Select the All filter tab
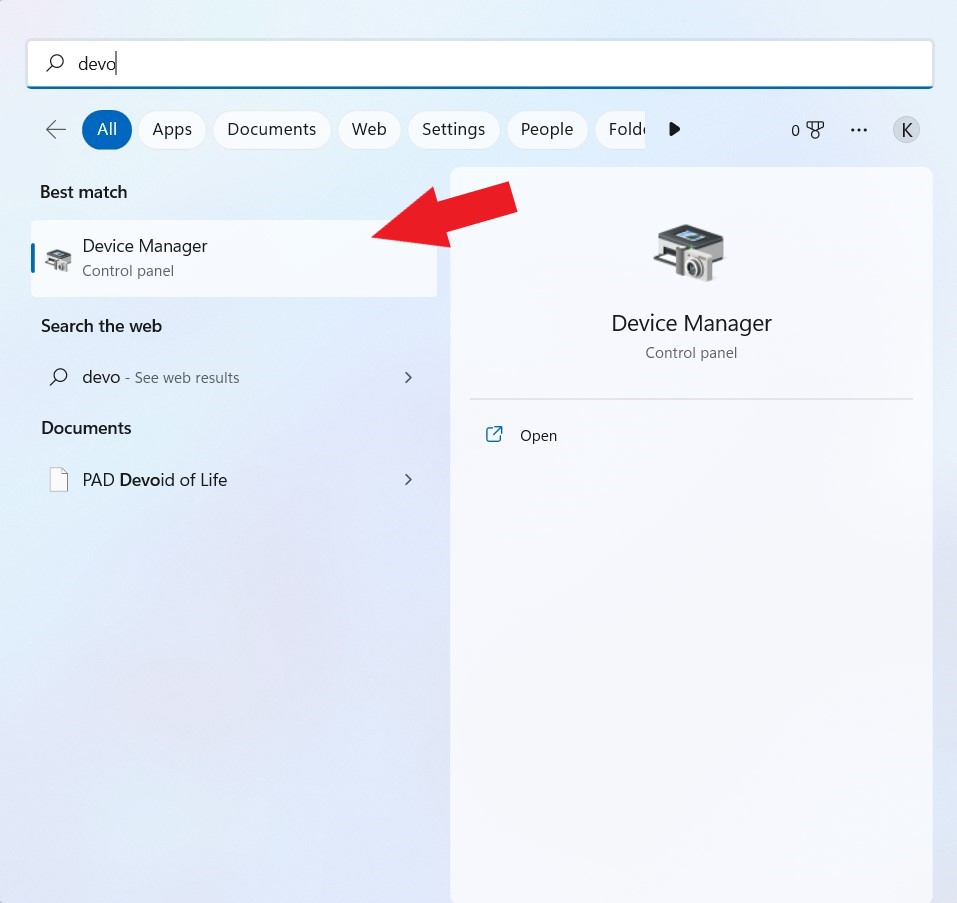The height and width of the screenshot is (903, 957). [107, 129]
